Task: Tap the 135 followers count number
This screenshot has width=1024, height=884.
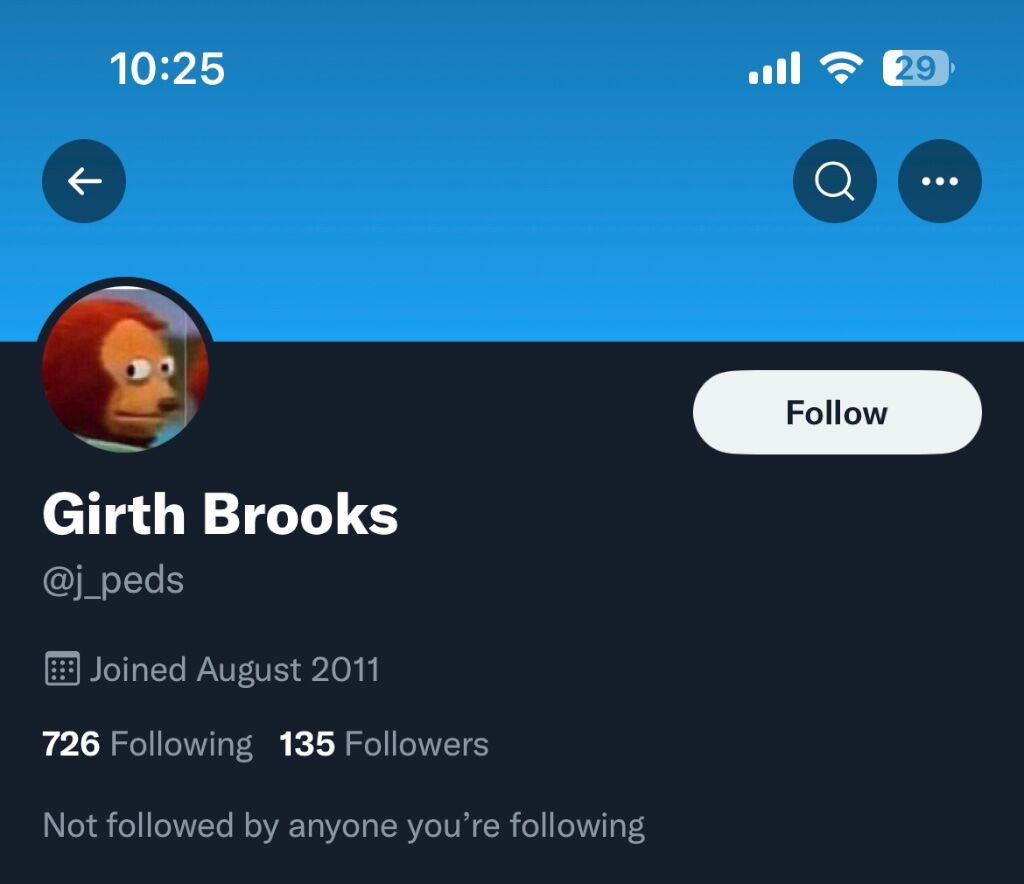Action: pos(307,744)
